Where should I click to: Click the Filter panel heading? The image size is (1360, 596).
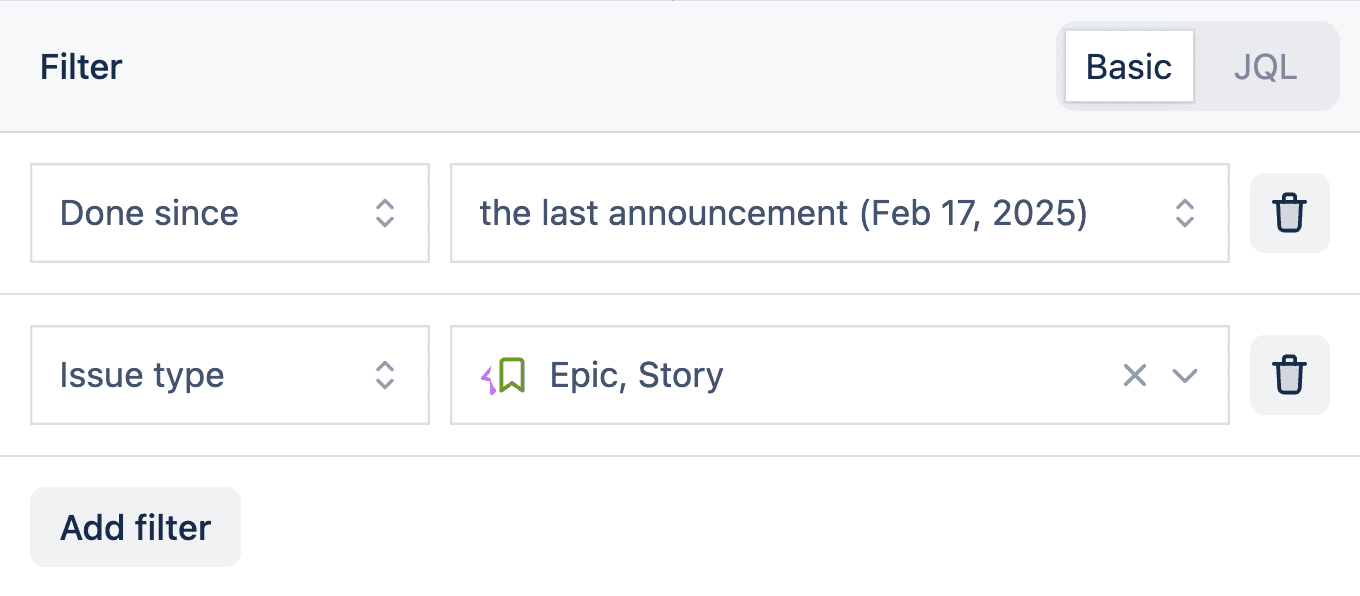pos(81,67)
